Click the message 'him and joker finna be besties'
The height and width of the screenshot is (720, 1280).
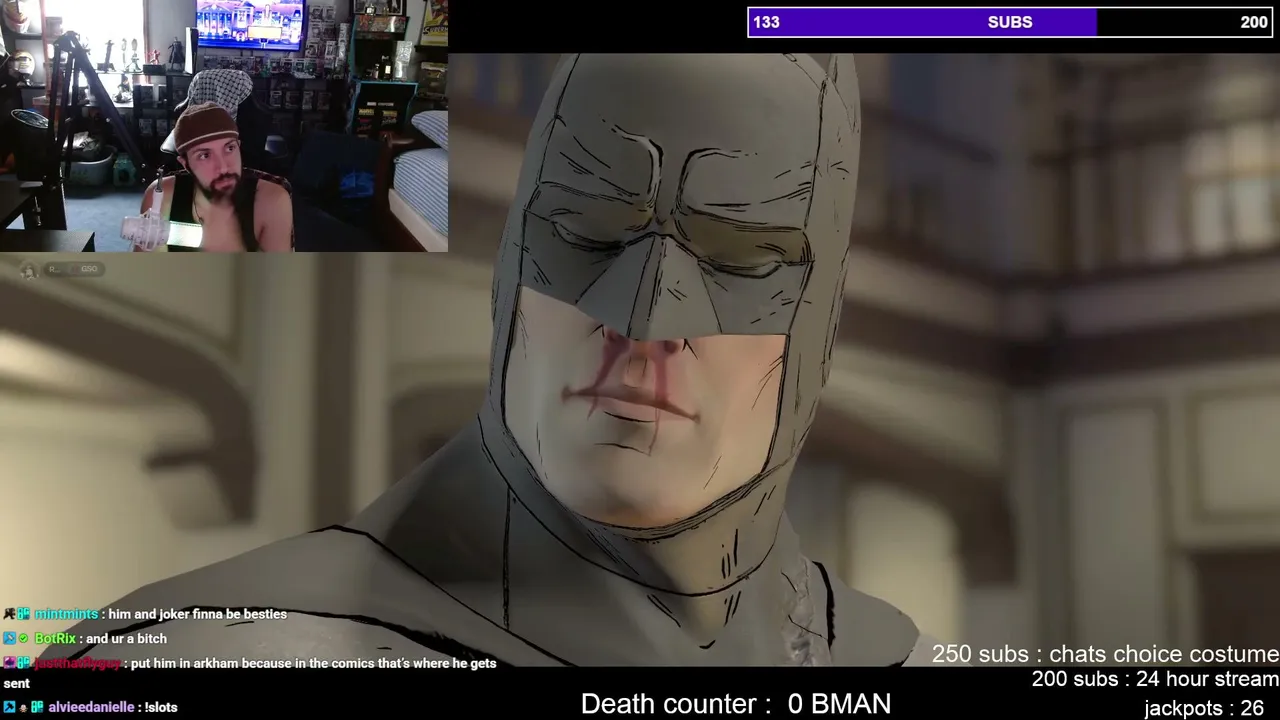[198, 614]
